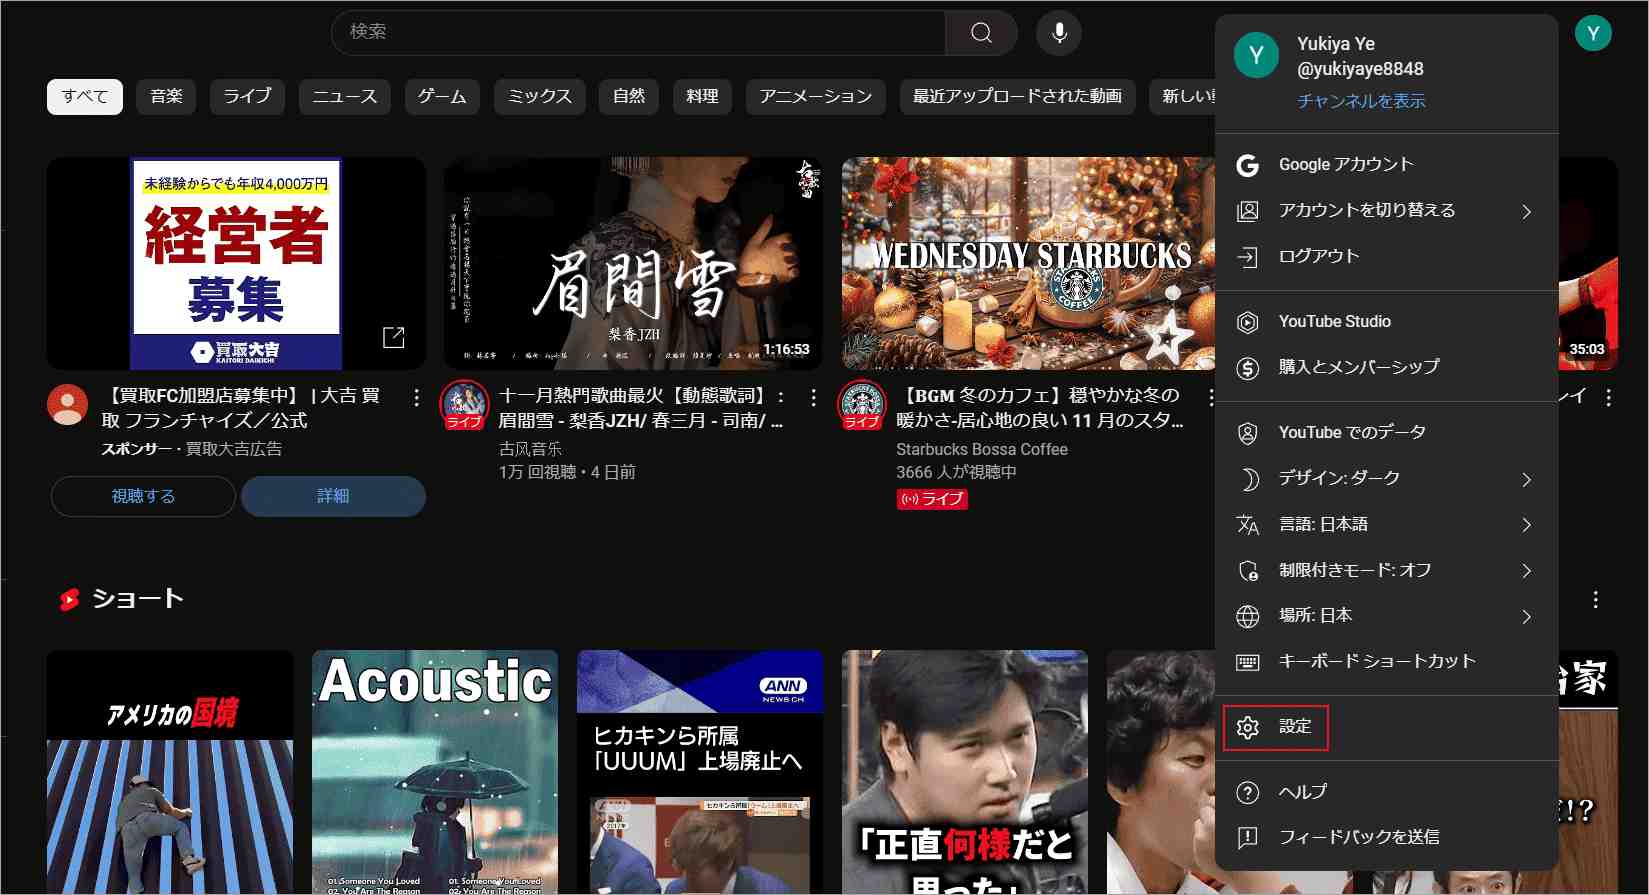Expand 場所: 日本 submenu arrow
The image size is (1649, 895).
pyautogui.click(x=1526, y=616)
